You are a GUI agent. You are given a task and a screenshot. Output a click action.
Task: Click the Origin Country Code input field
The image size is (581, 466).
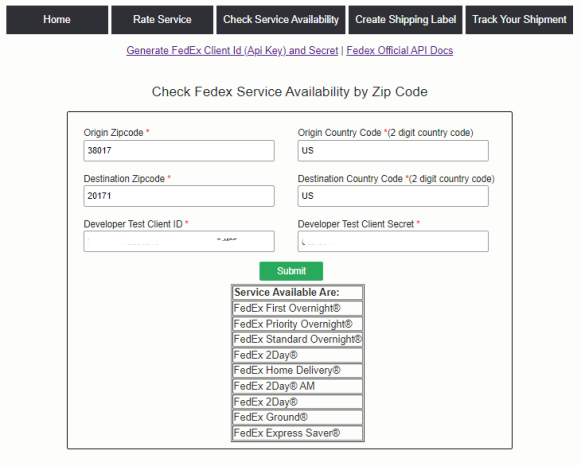pos(393,151)
